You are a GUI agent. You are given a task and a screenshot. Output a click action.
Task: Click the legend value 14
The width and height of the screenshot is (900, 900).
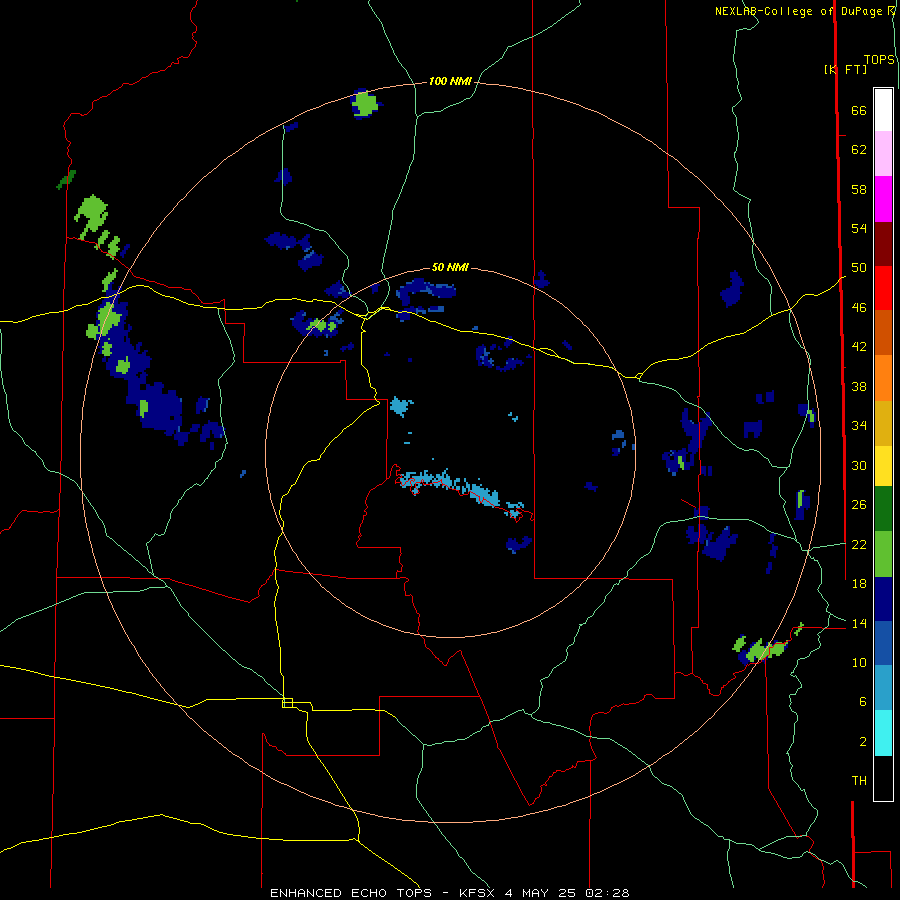tap(859, 623)
